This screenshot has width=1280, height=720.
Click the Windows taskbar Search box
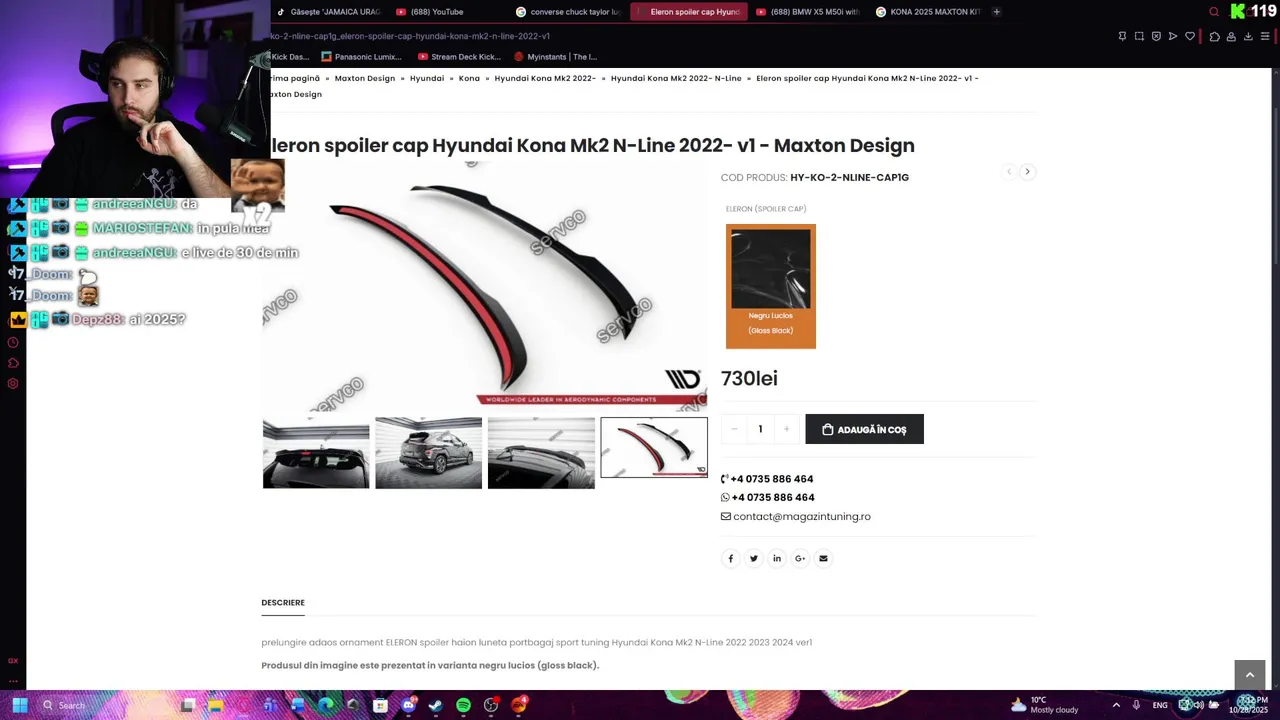(x=105, y=705)
